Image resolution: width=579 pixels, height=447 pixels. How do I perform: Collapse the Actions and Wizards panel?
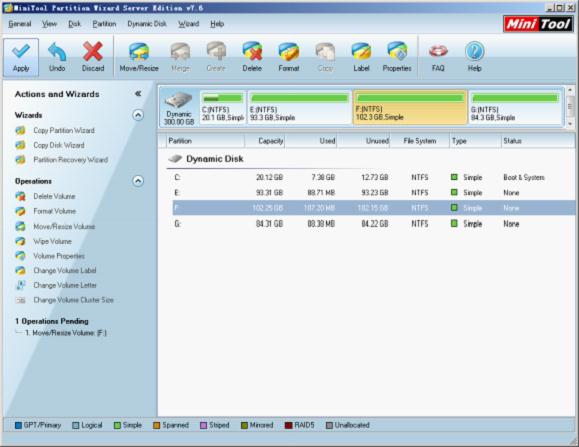click(x=138, y=94)
